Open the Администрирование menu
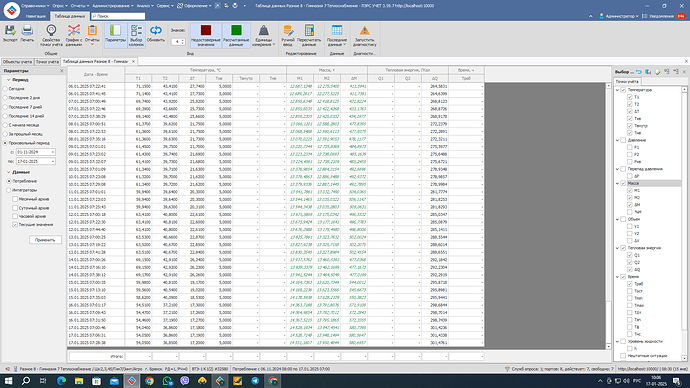The height and width of the screenshot is (388, 690). tap(113, 6)
